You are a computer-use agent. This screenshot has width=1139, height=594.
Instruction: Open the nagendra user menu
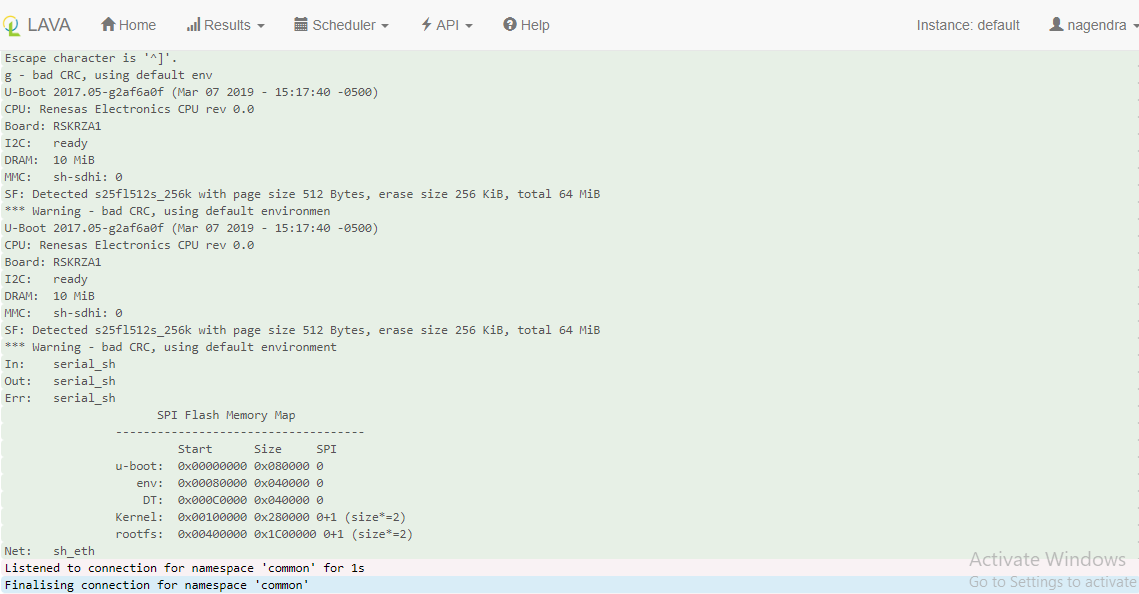(1093, 25)
